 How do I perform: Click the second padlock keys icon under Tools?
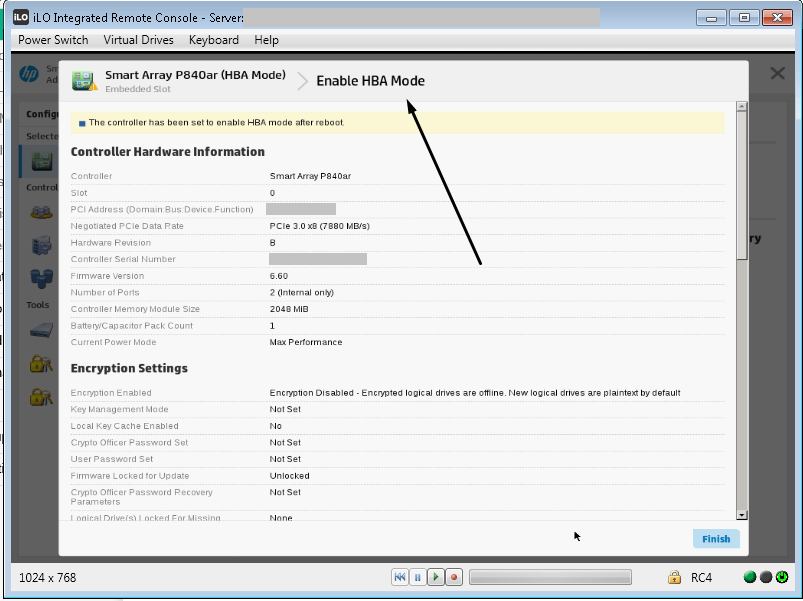point(41,397)
